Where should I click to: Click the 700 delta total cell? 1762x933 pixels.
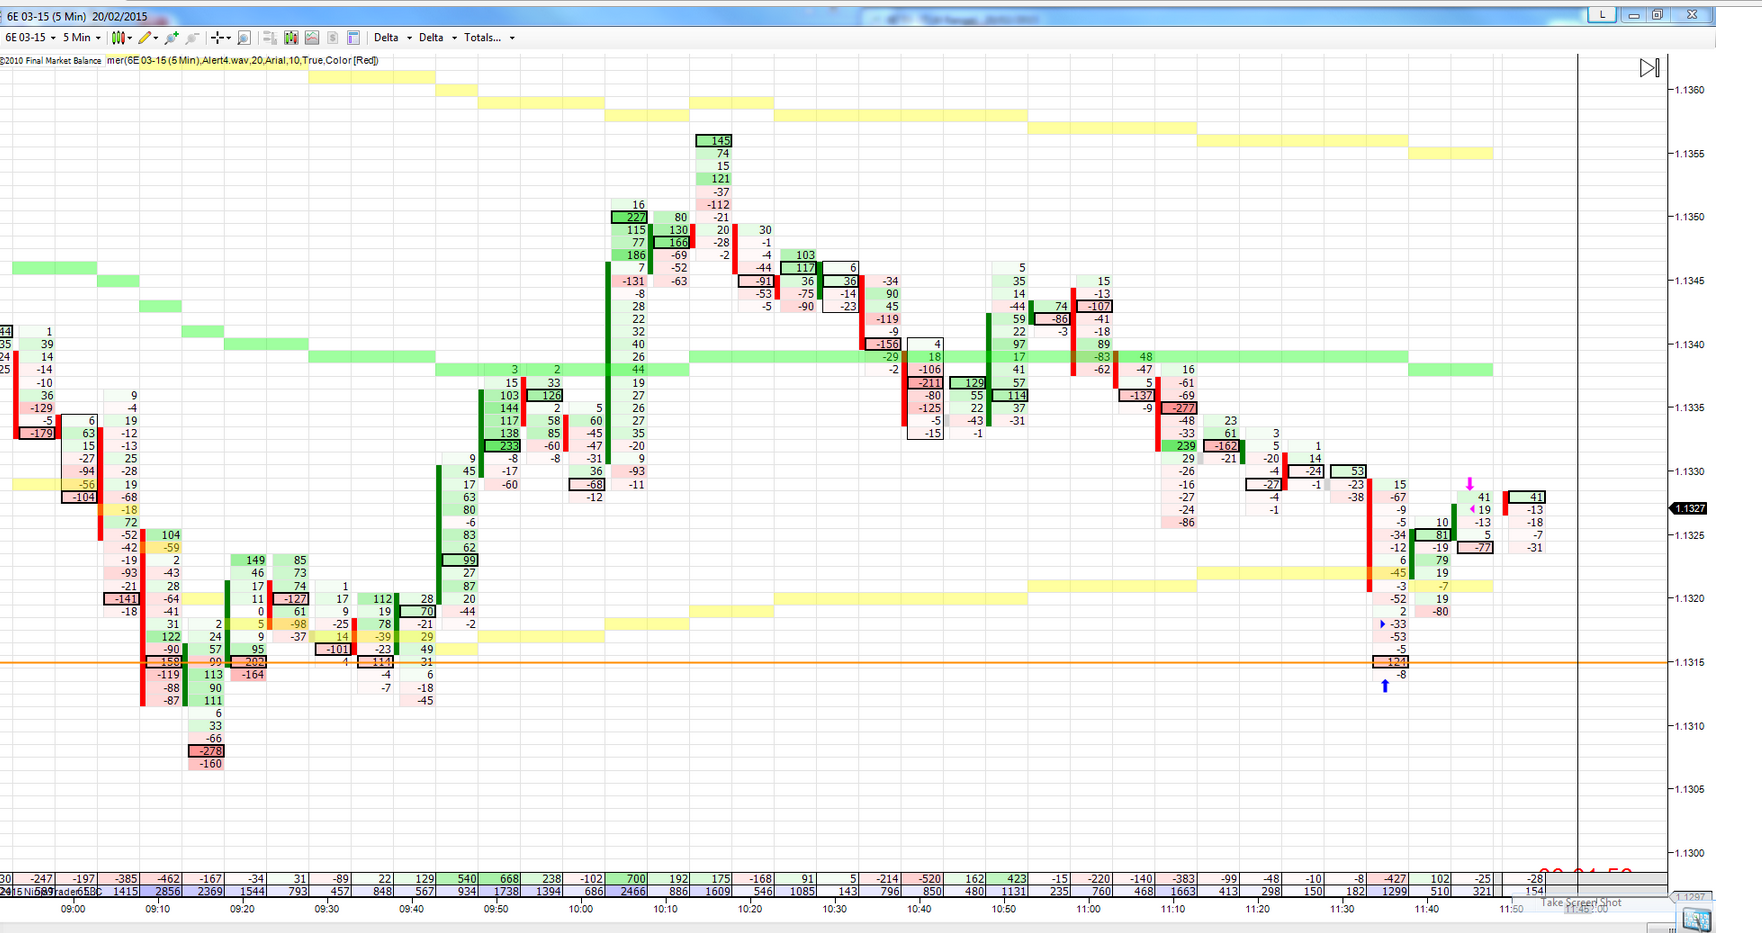click(628, 879)
